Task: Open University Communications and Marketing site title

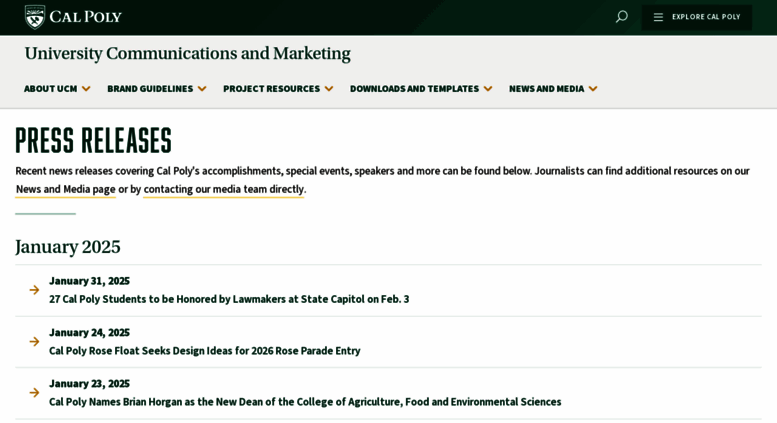Action: point(188,53)
